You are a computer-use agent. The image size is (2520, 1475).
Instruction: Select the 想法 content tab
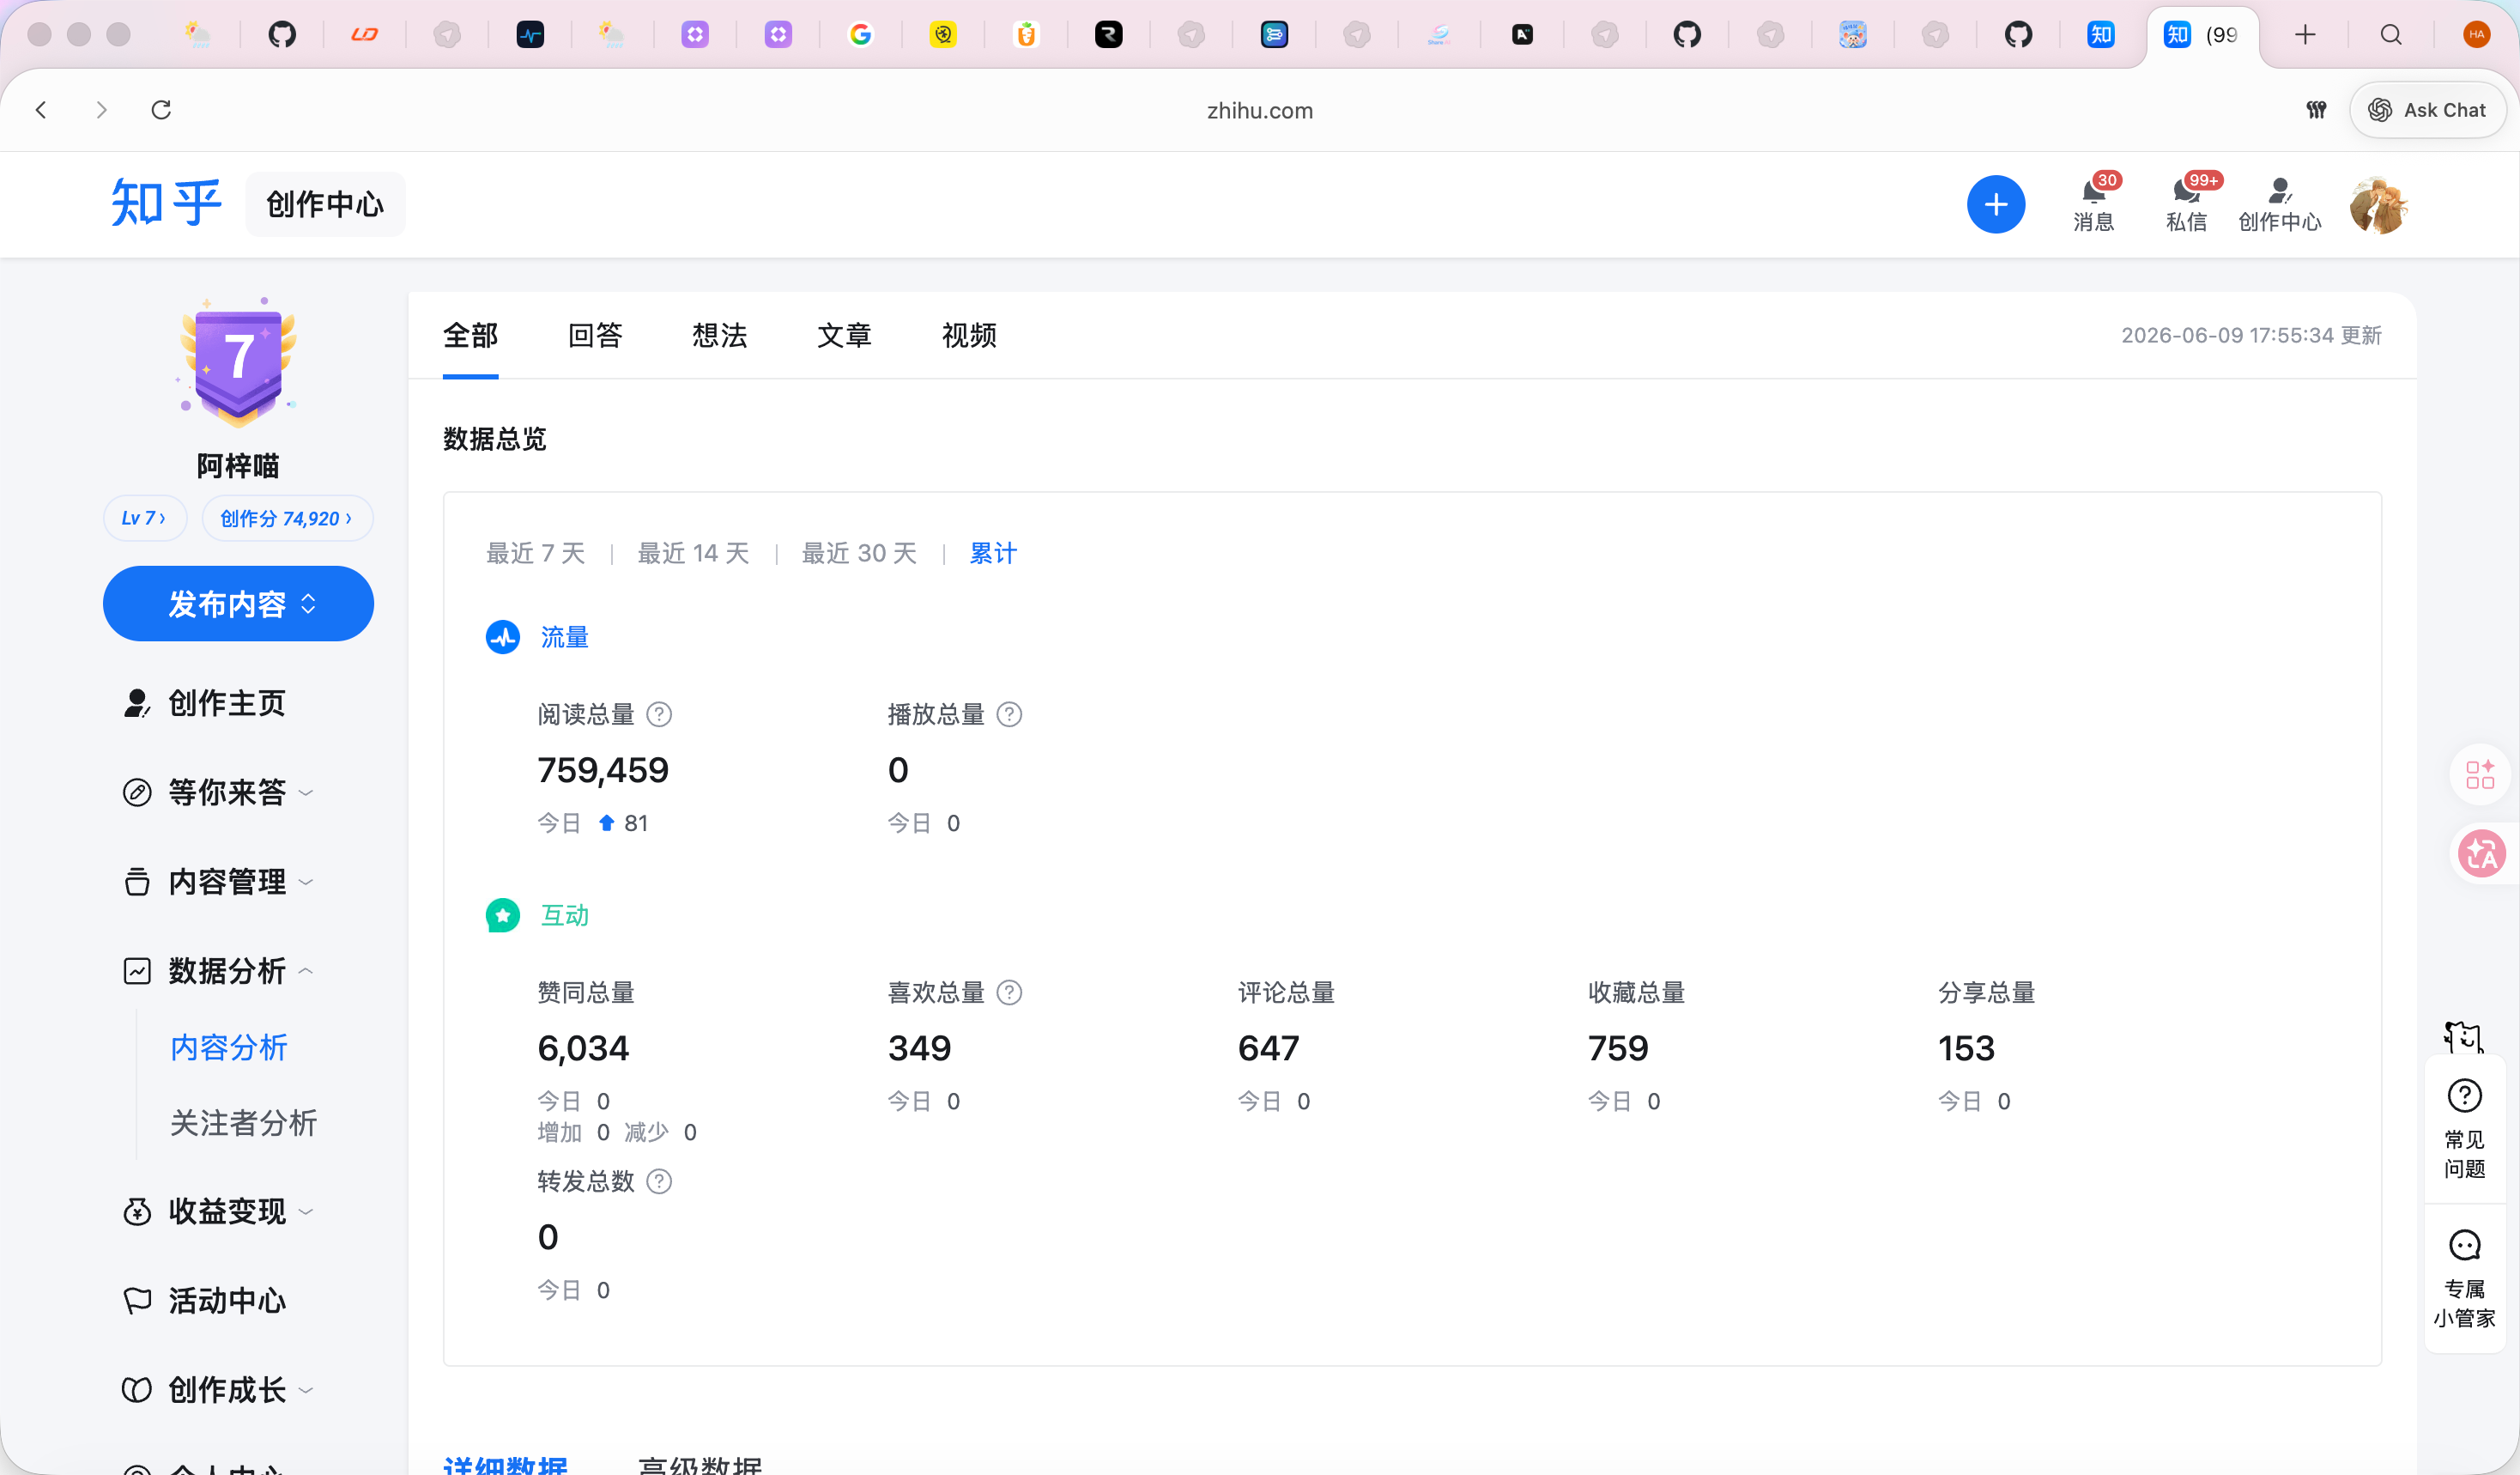click(x=720, y=335)
